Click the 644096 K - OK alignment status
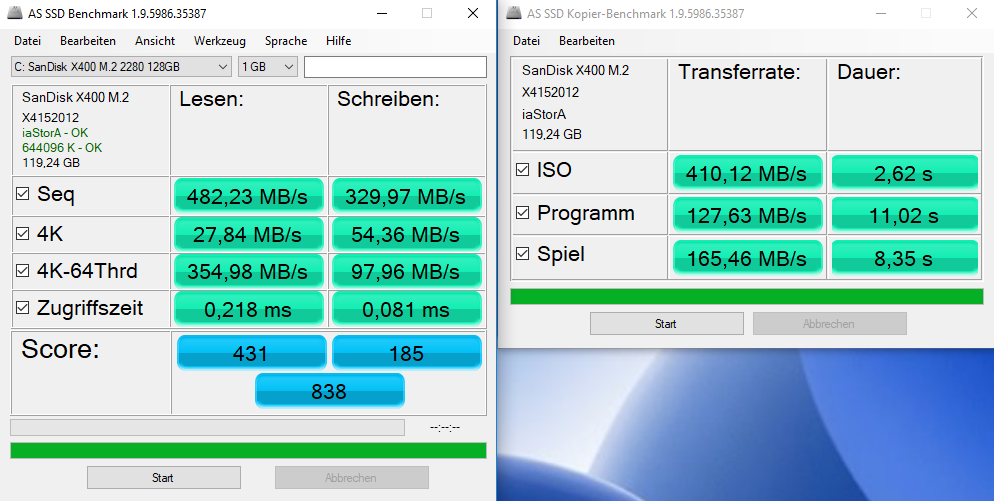 coord(62,148)
